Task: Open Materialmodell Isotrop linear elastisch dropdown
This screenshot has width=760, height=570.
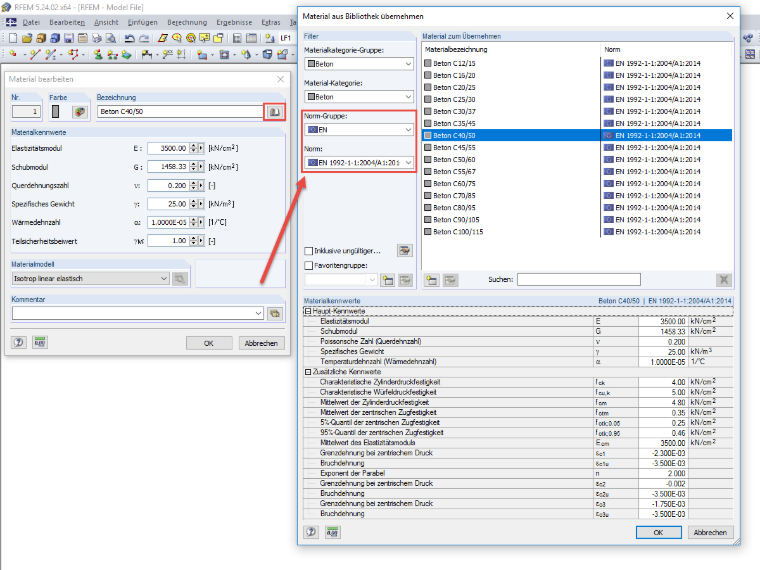Action: pyautogui.click(x=90, y=279)
